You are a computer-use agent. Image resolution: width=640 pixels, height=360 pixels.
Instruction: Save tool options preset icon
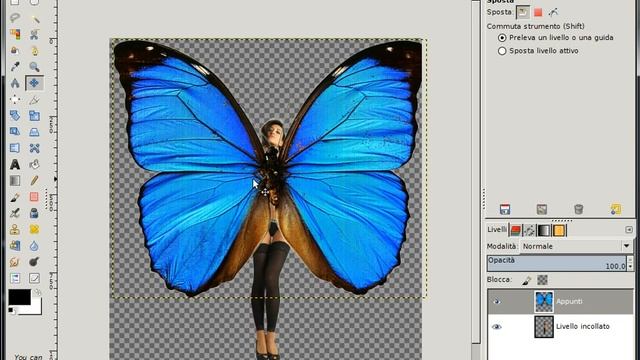pos(505,209)
